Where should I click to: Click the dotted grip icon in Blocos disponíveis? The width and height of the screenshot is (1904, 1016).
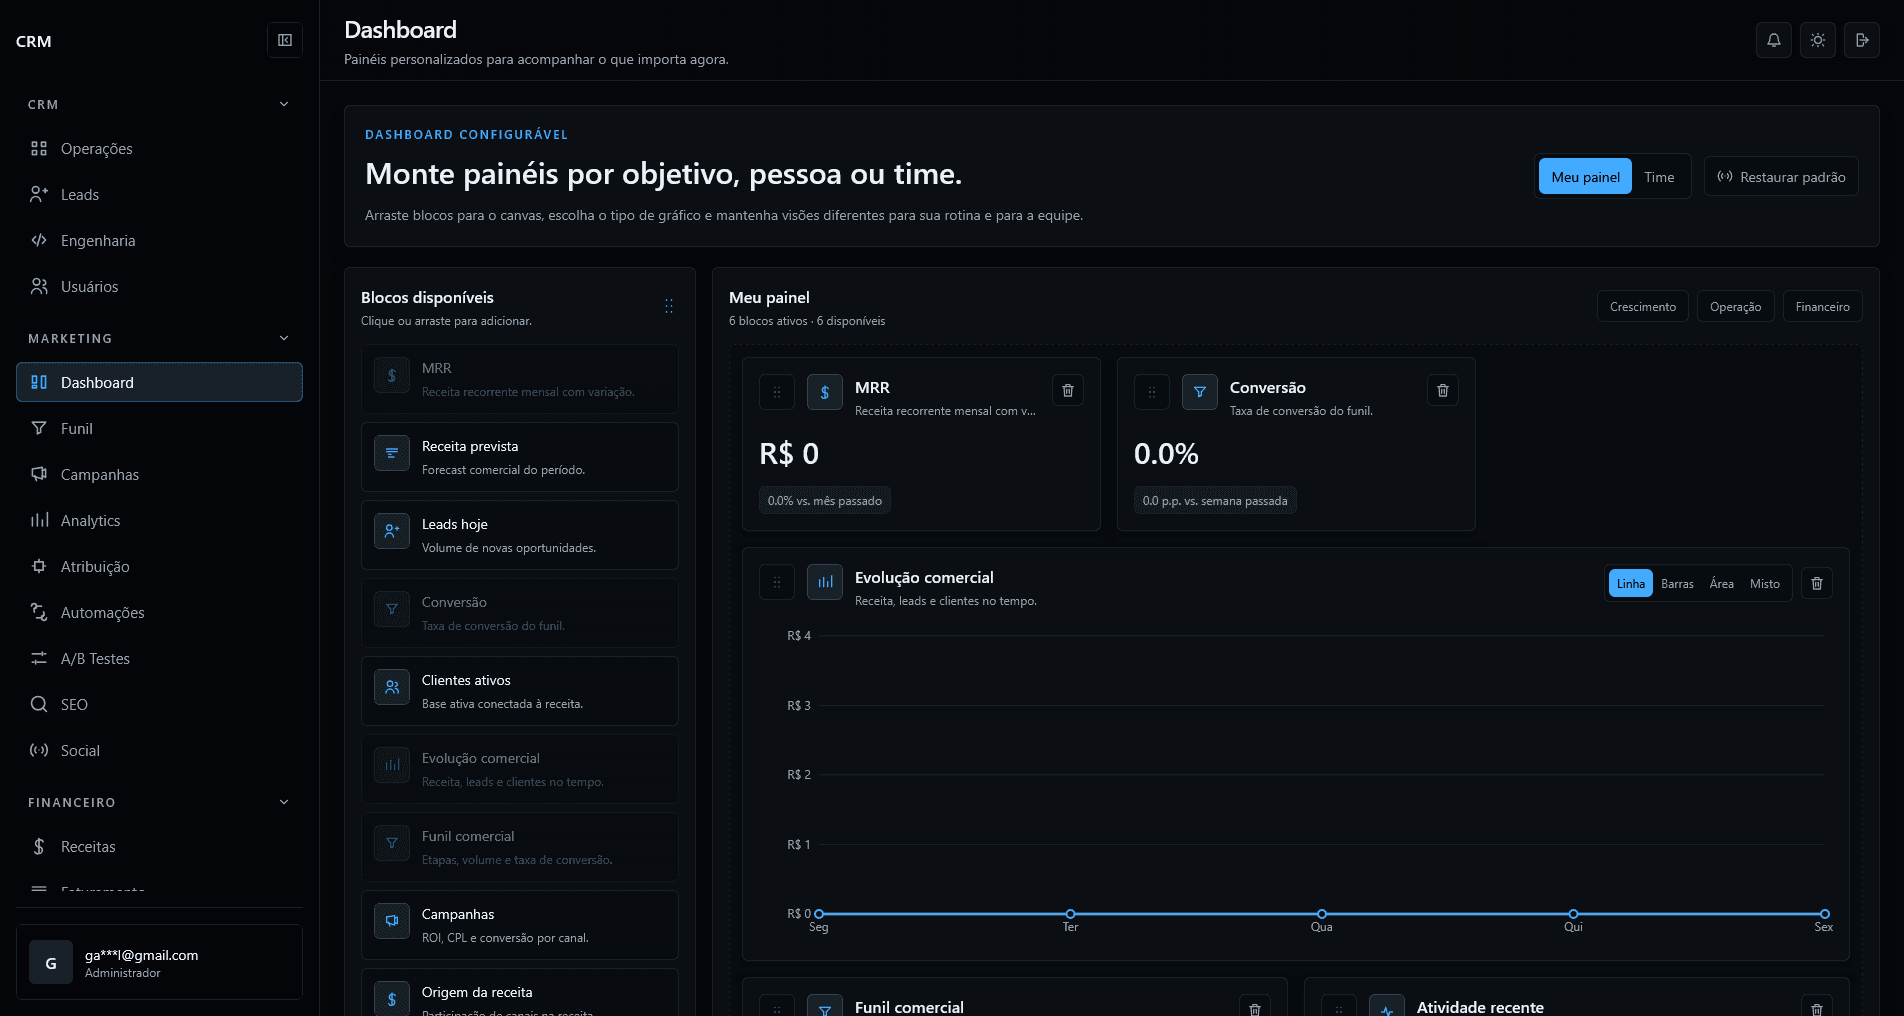(669, 306)
